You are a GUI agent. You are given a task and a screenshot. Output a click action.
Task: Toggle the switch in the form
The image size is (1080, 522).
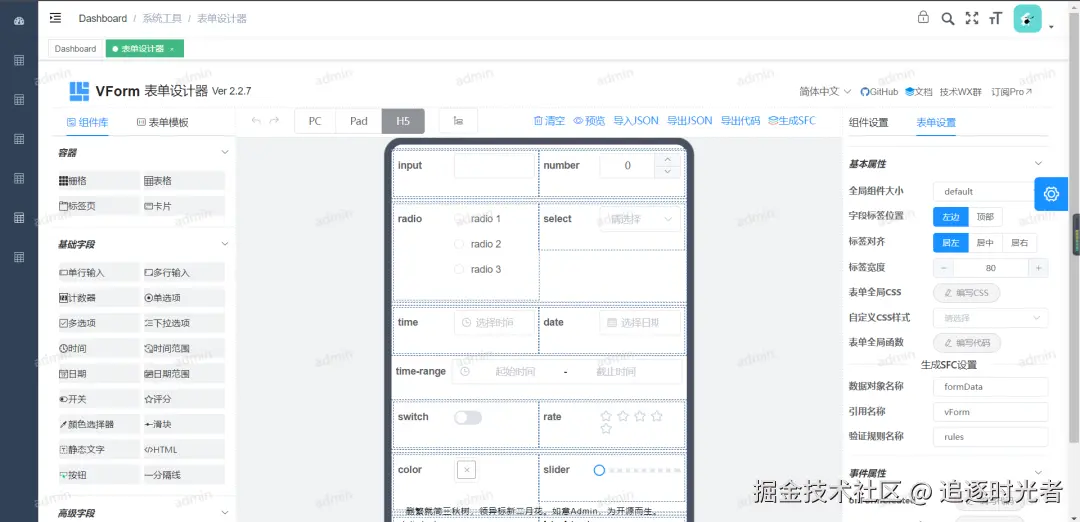click(x=468, y=417)
